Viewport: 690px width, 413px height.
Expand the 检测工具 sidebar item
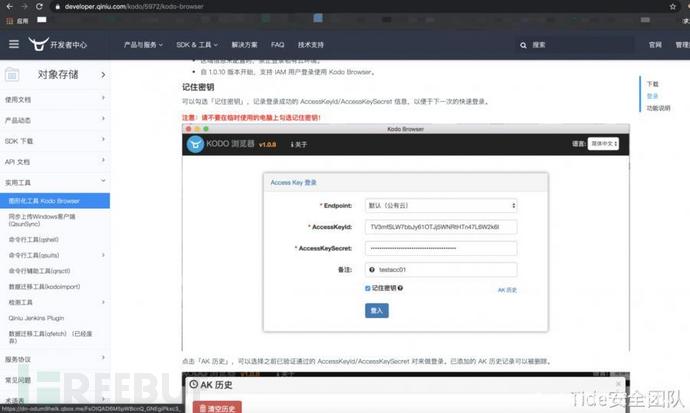(103, 302)
